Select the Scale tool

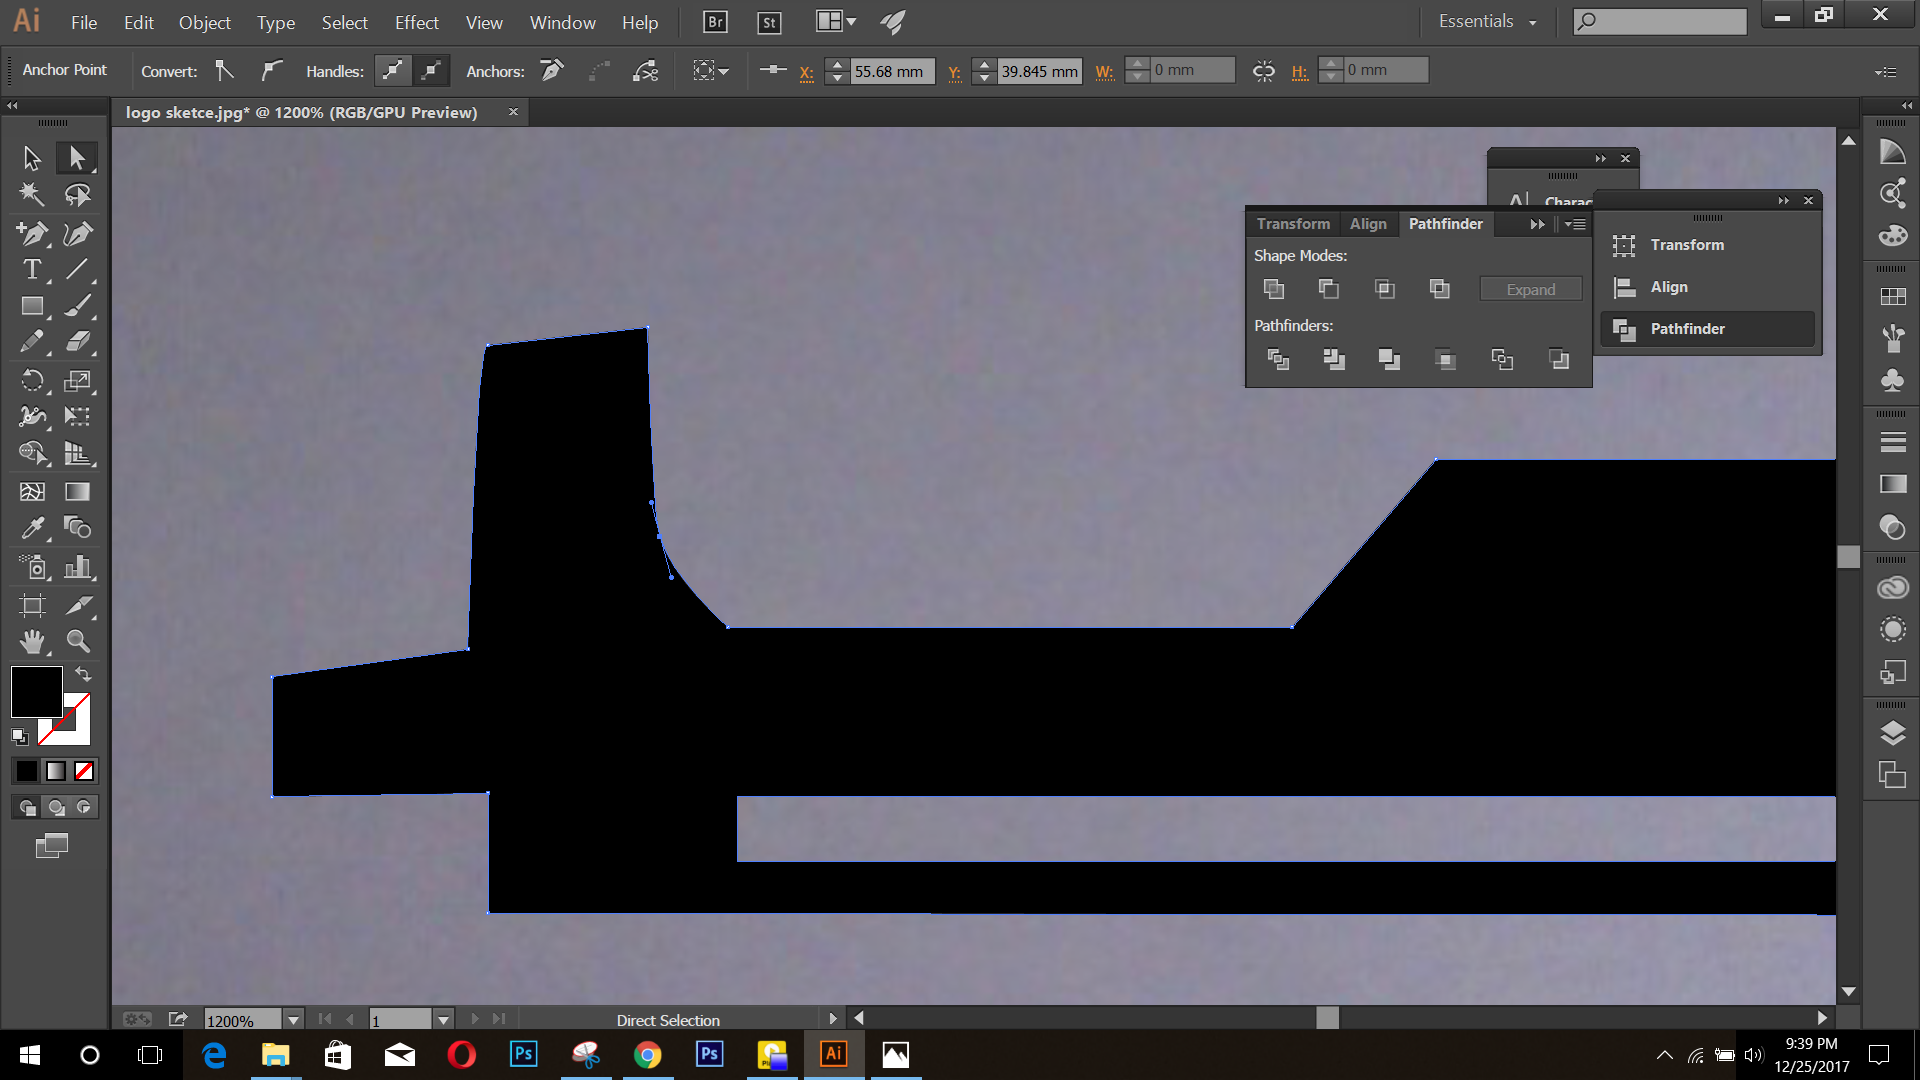[x=77, y=380]
